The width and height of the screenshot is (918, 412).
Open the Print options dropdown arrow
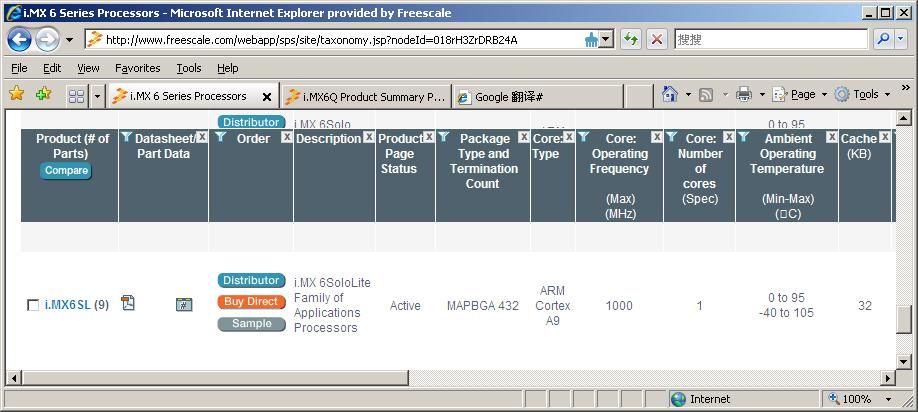point(762,94)
